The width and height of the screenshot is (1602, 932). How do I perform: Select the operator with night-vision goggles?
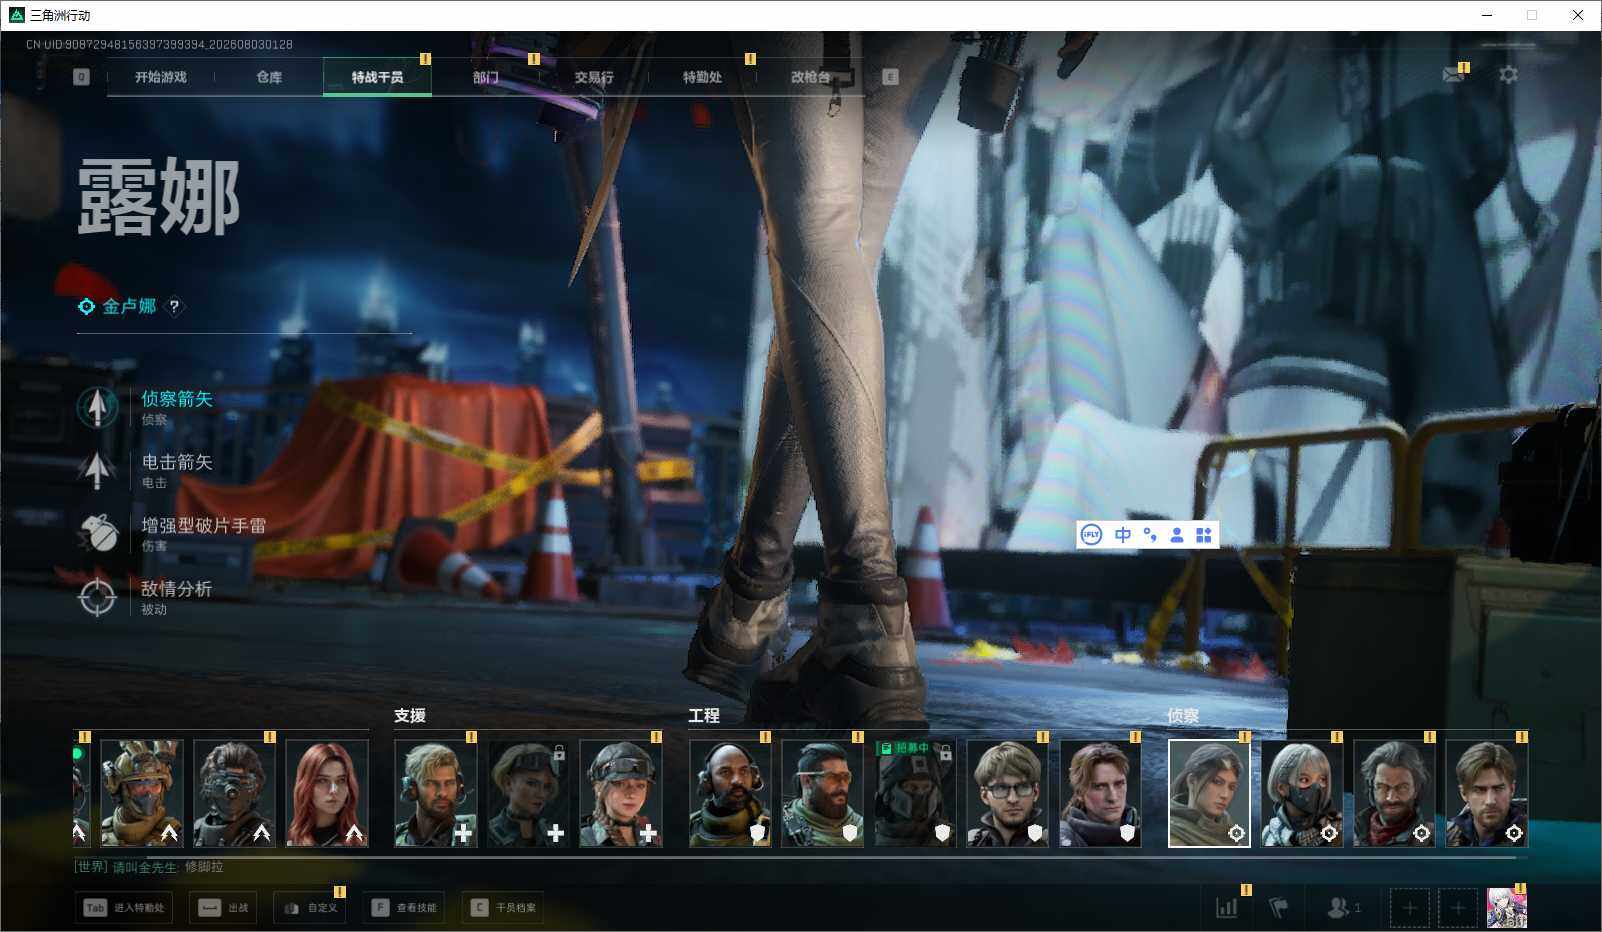click(x=234, y=793)
